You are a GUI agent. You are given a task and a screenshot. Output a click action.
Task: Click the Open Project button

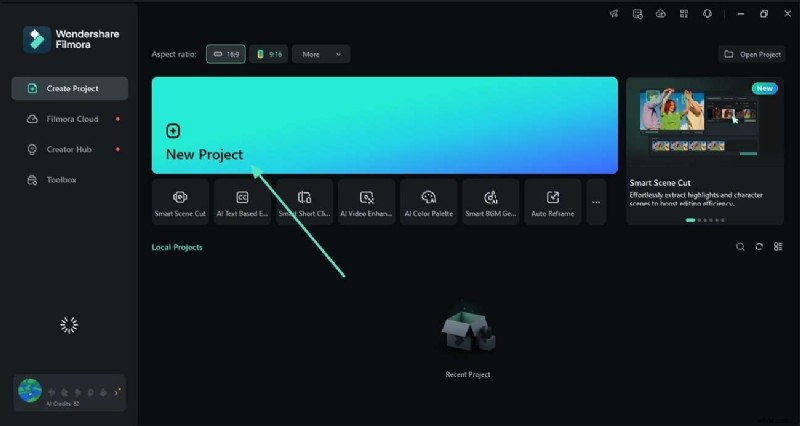[752, 54]
